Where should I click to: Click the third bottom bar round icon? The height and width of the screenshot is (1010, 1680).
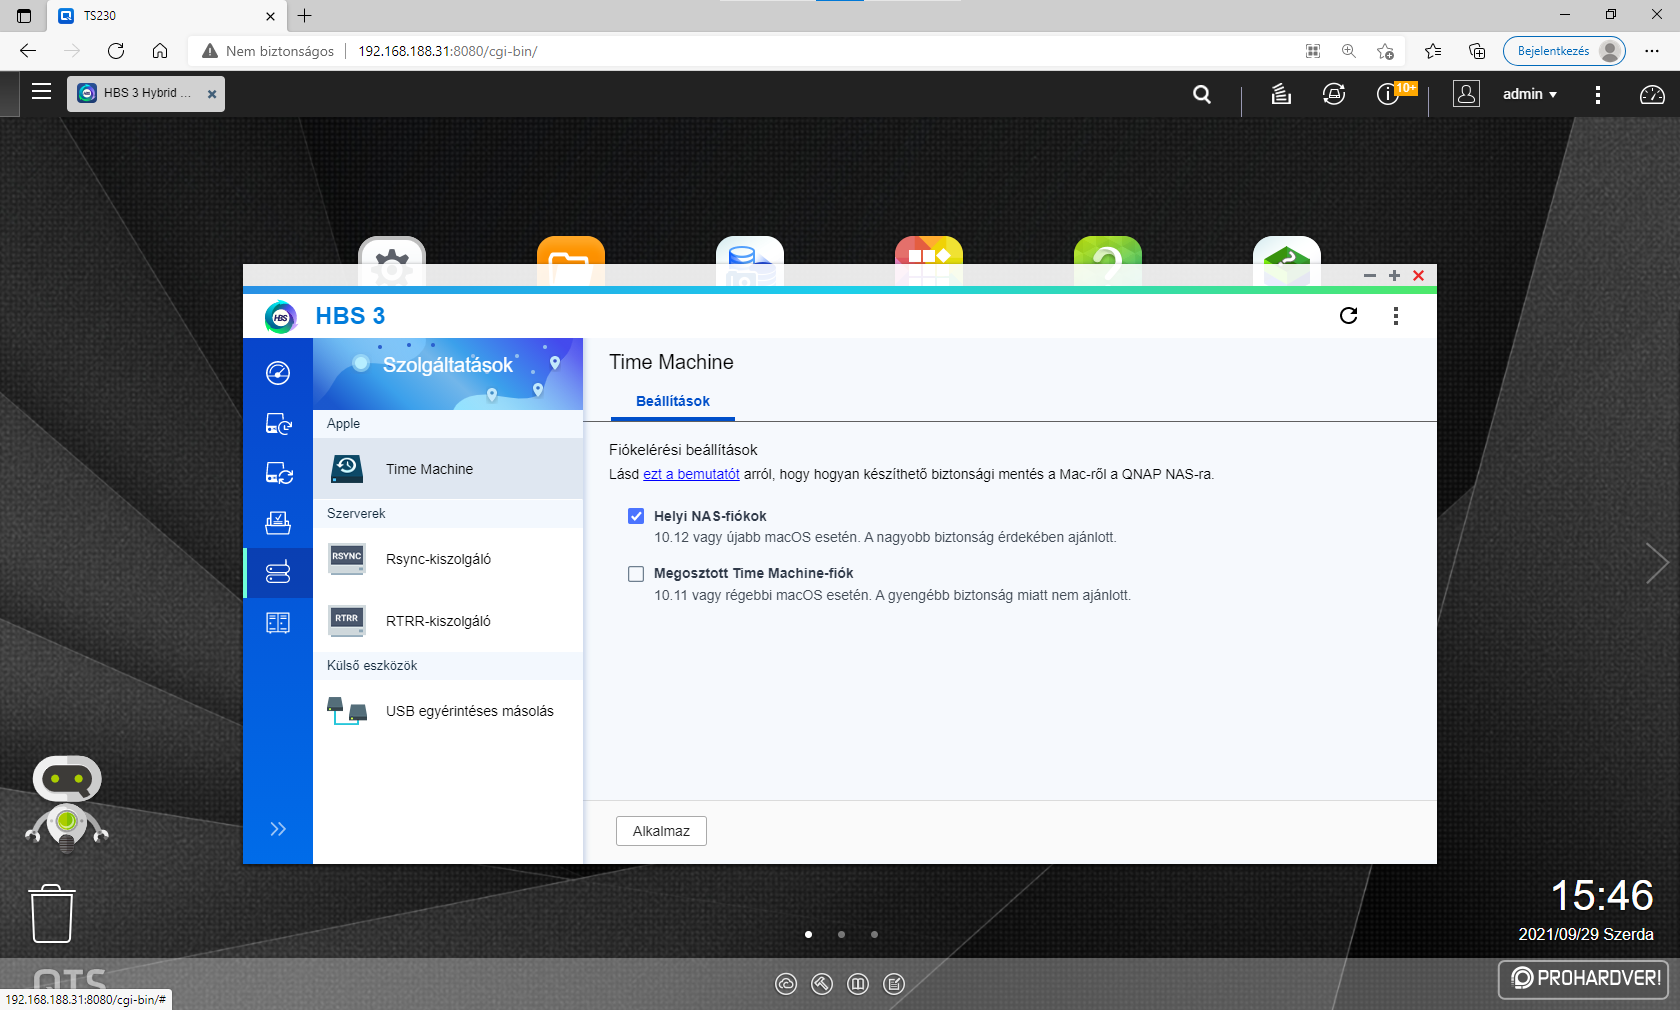click(x=858, y=984)
